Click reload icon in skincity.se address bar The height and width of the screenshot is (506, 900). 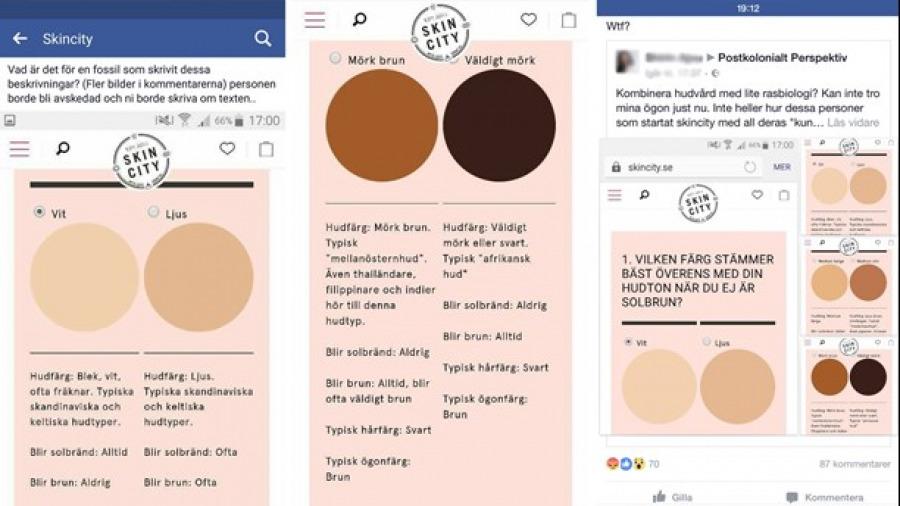pyautogui.click(x=750, y=167)
